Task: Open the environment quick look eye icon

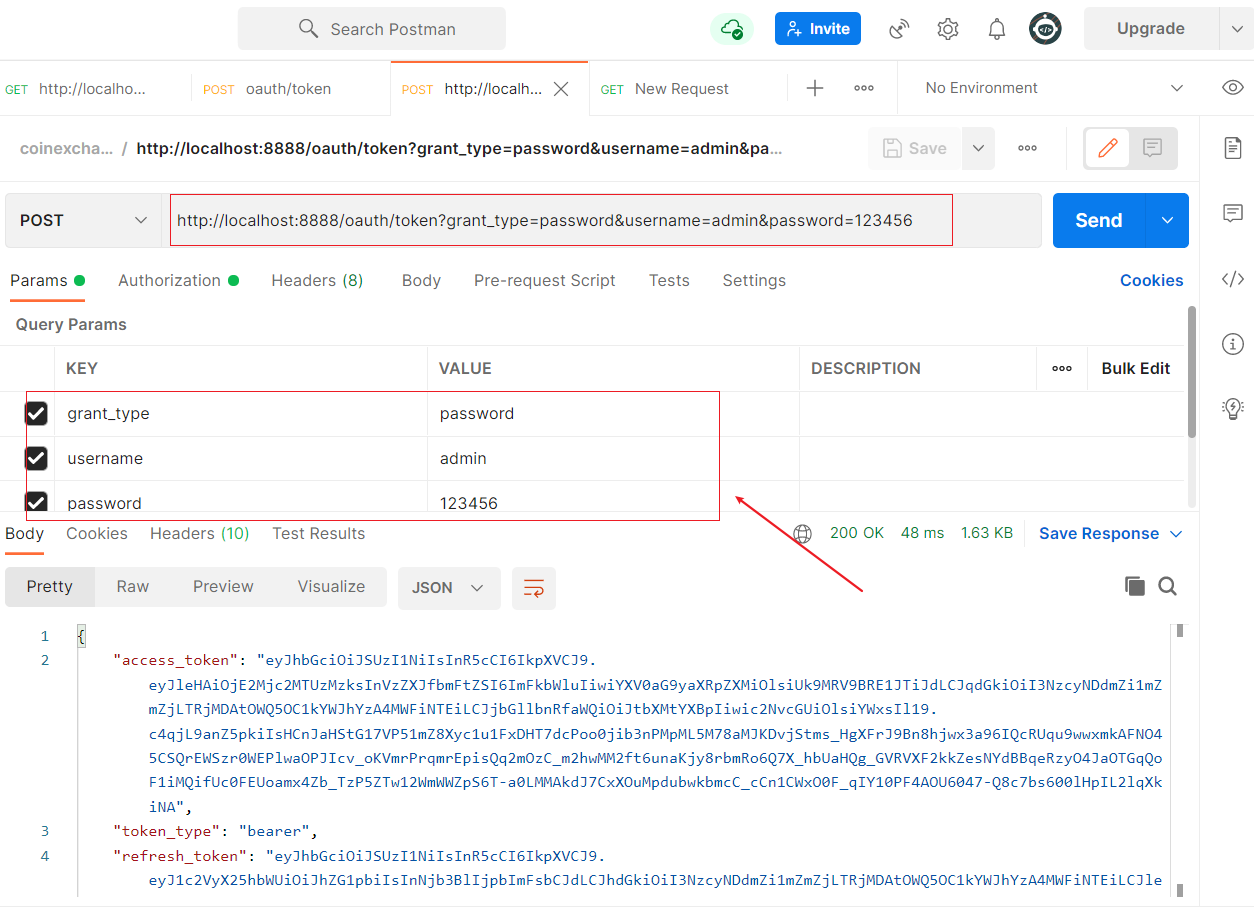Action: [1233, 88]
